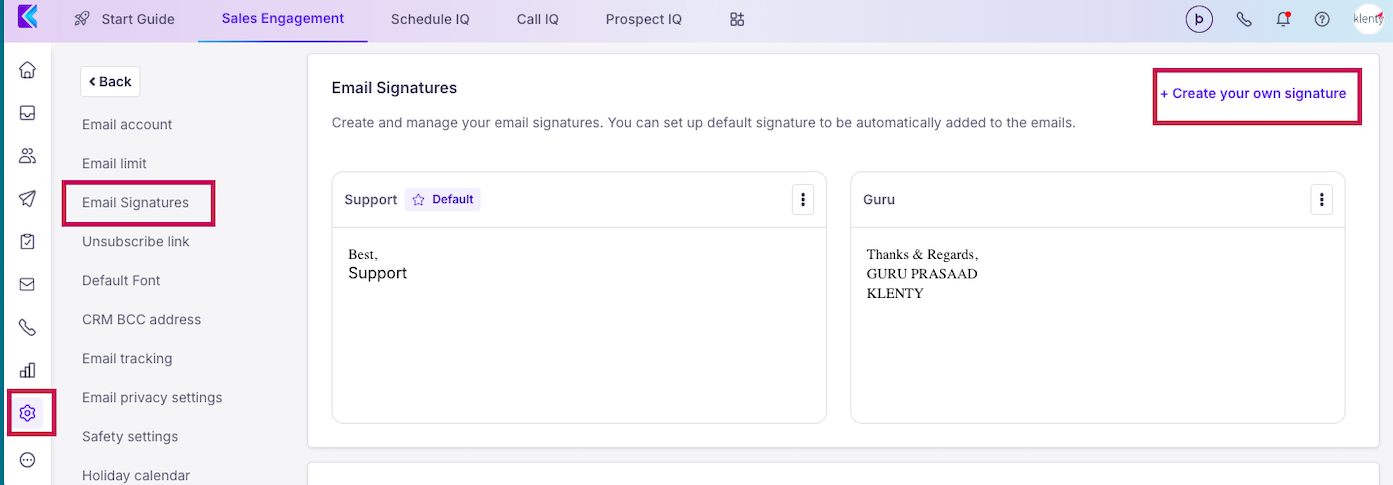Viewport: 1393px width, 485px height.
Task: Open the cadences paper plane icon
Action: tap(28, 198)
